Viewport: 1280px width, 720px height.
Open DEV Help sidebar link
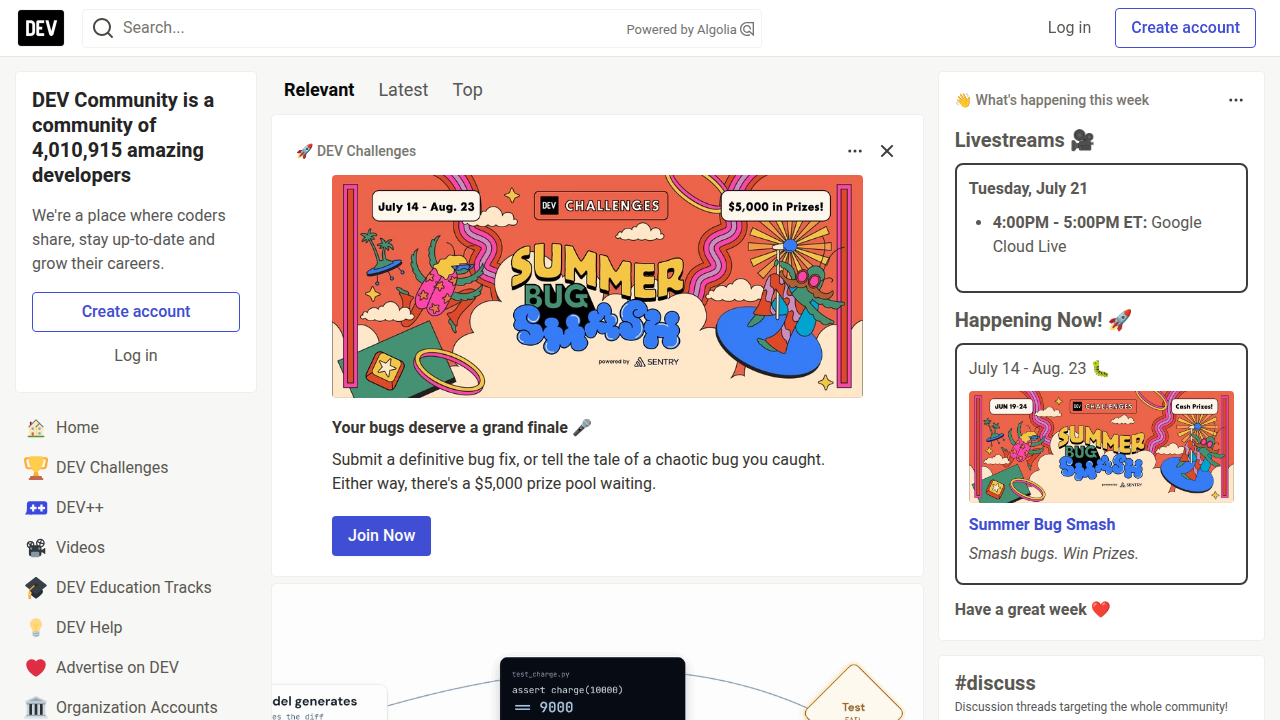136,628
